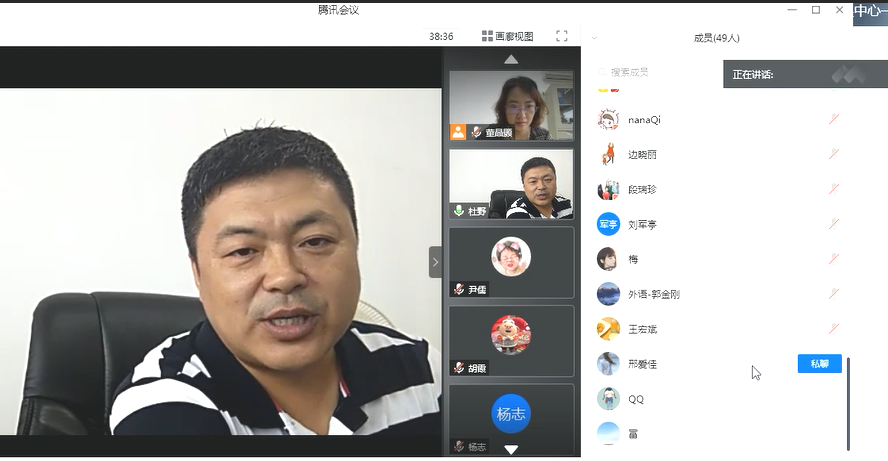Viewport: 888px width, 461px height.
Task: Select member 邢爱佳 in the list
Action: click(642, 364)
